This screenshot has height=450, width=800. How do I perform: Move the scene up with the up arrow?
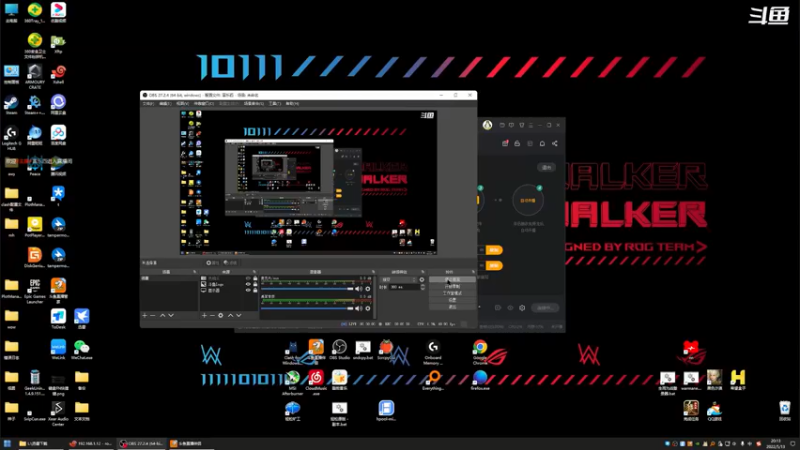pos(162,316)
